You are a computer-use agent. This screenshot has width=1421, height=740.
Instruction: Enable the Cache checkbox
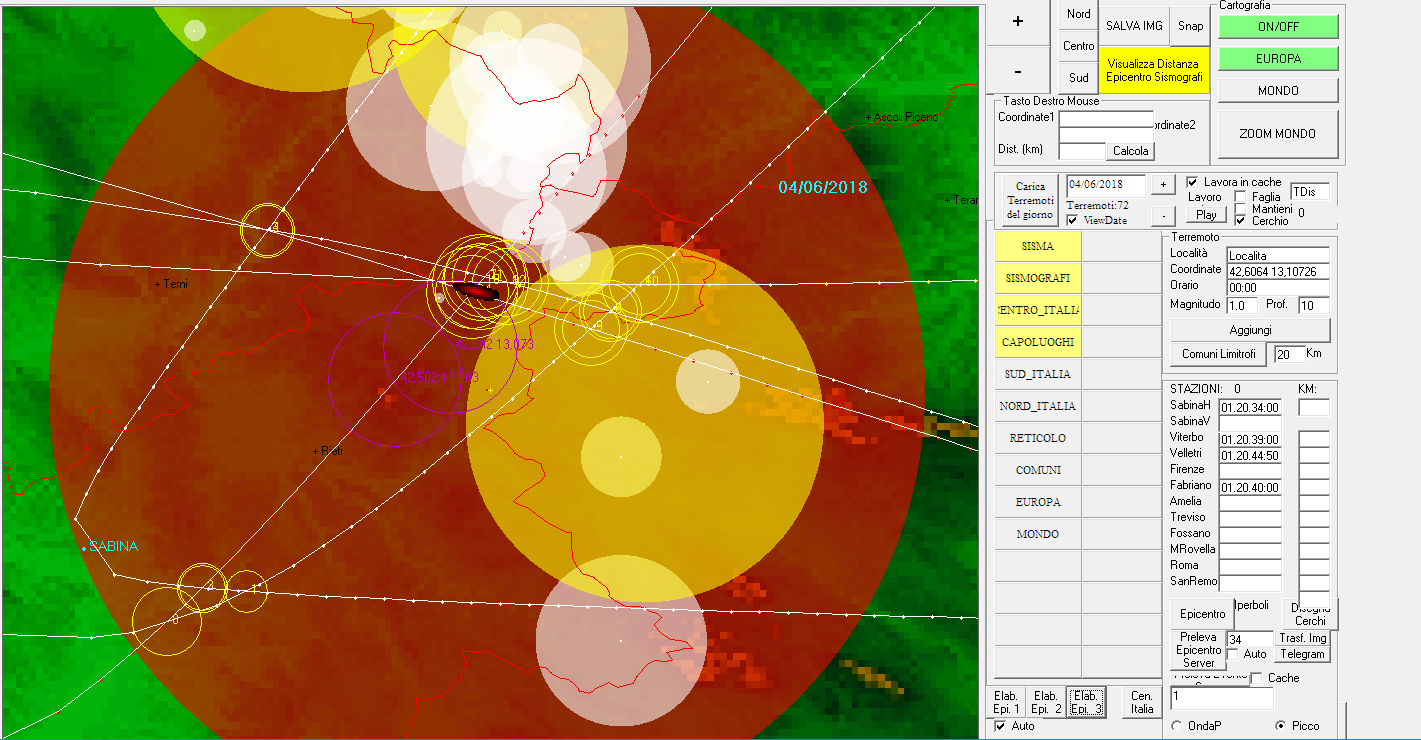[1256, 678]
